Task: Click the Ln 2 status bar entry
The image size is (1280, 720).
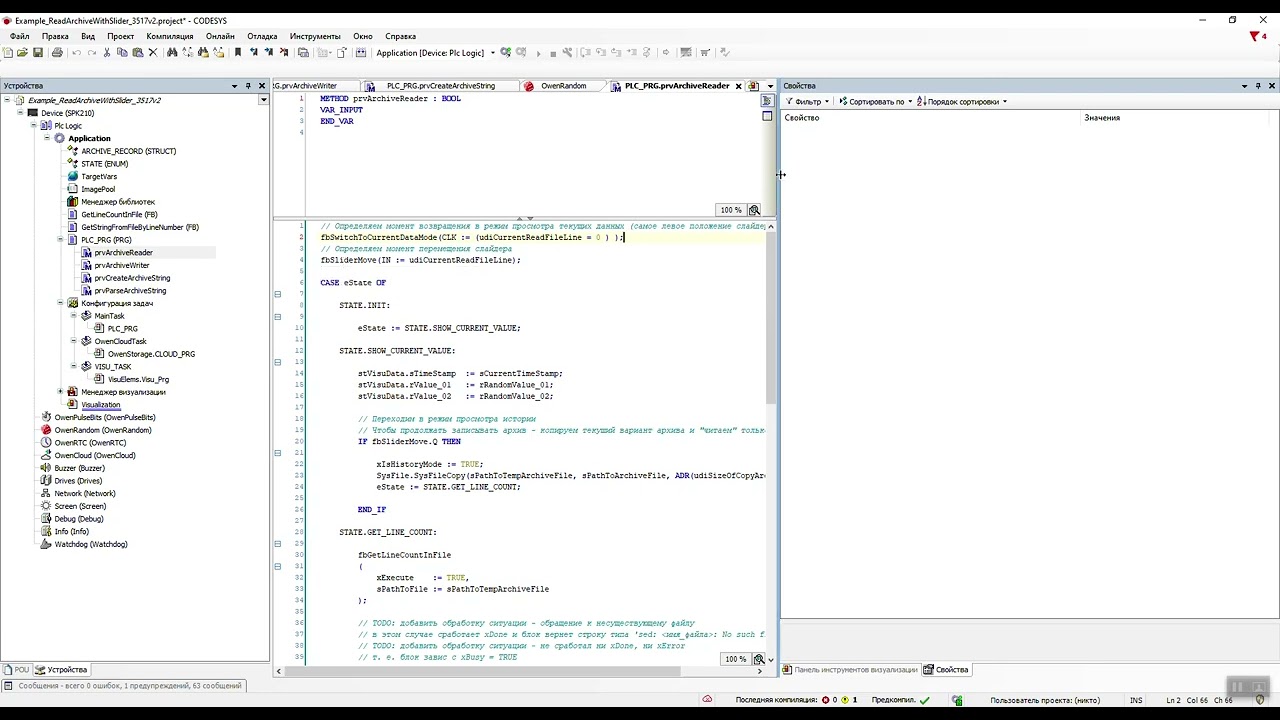Action: pyautogui.click(x=1173, y=700)
